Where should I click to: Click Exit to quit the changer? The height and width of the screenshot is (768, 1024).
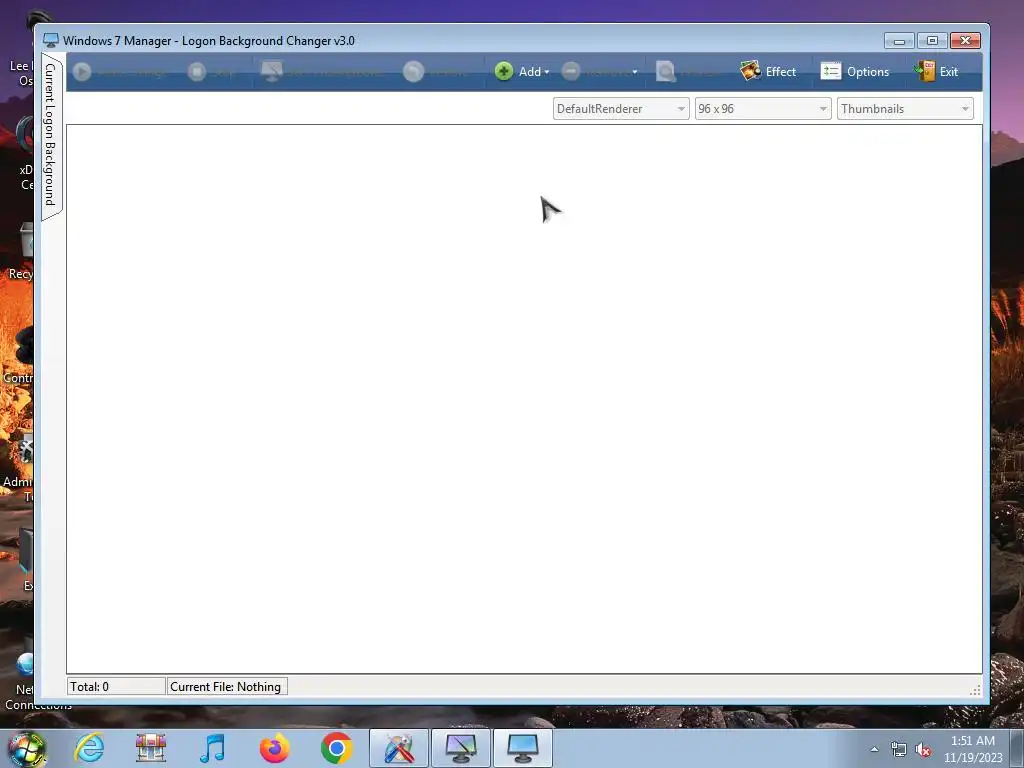tap(937, 71)
